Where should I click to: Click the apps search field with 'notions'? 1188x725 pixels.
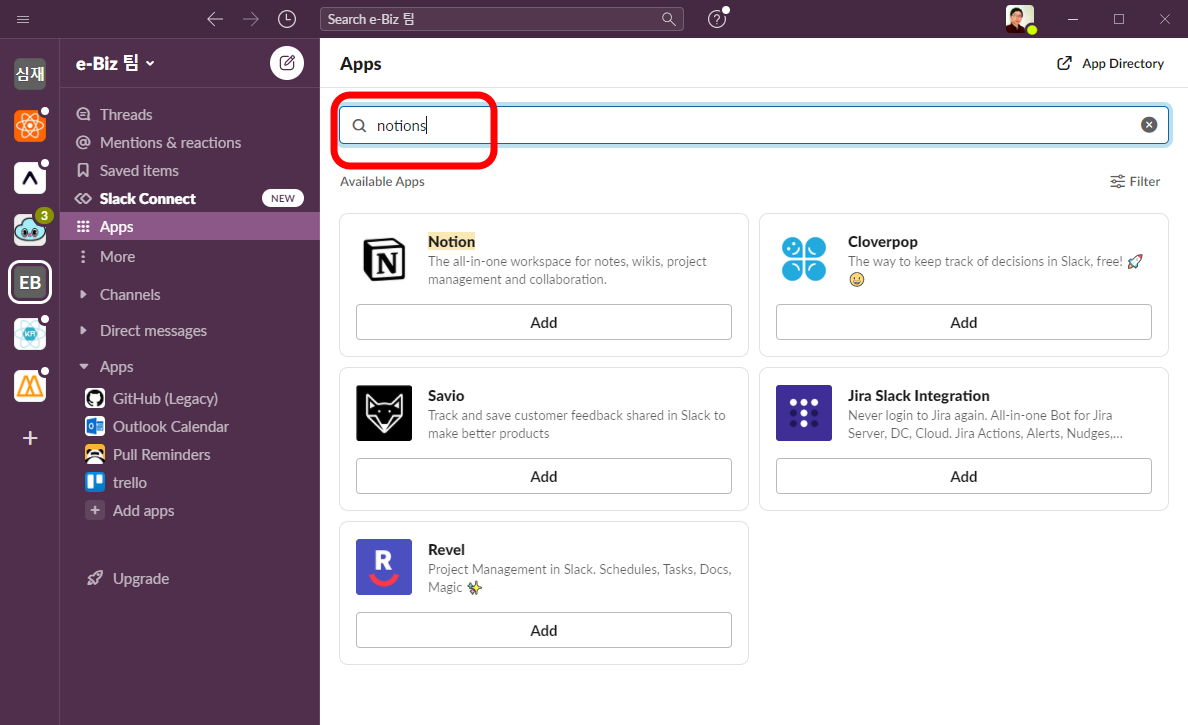[x=753, y=125]
